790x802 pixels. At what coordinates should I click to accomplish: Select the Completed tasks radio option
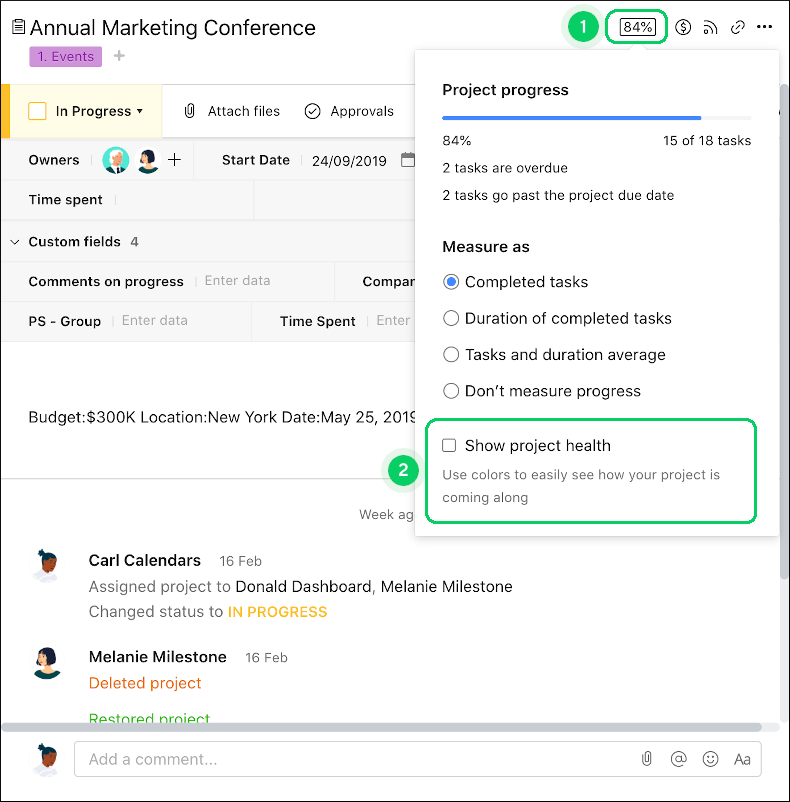pos(451,282)
